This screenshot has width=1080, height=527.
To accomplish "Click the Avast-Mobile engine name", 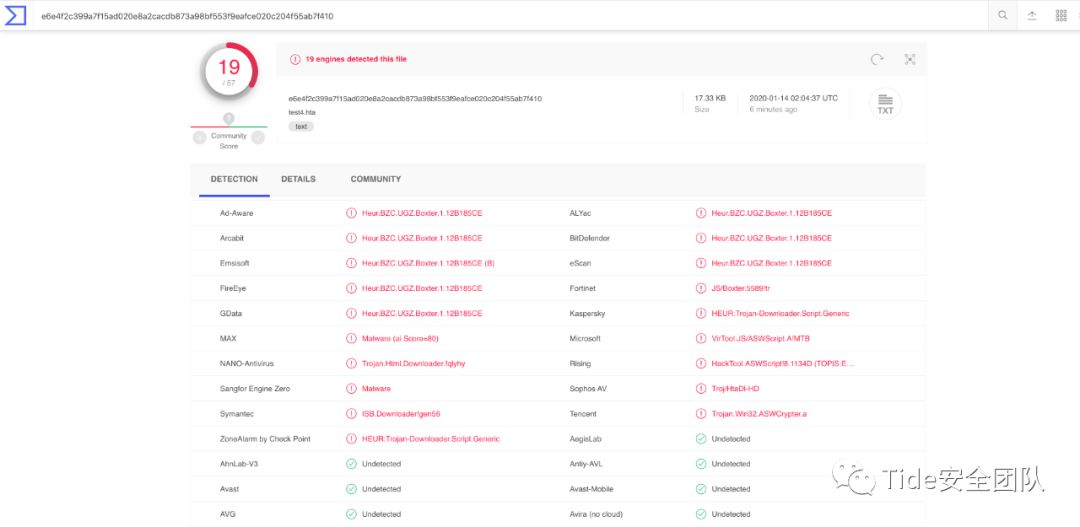I will pos(591,489).
